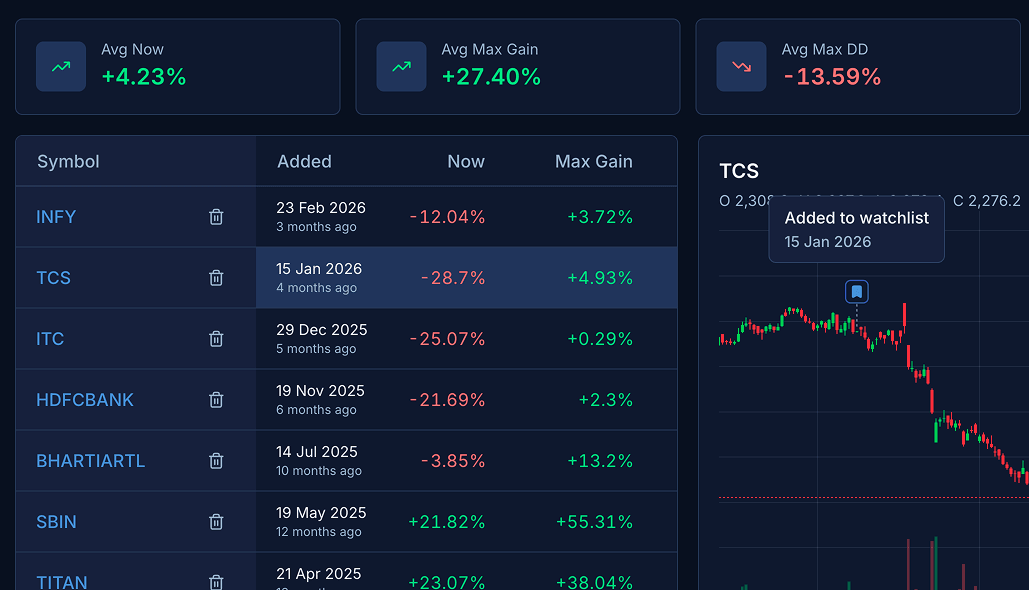Delete TCS from the watchlist

click(216, 278)
